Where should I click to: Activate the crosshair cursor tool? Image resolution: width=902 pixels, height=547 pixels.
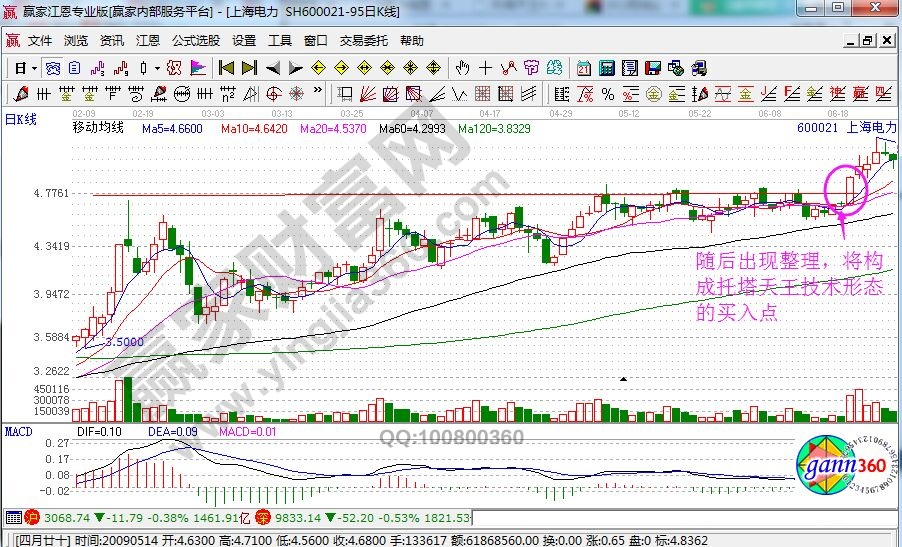coord(486,68)
